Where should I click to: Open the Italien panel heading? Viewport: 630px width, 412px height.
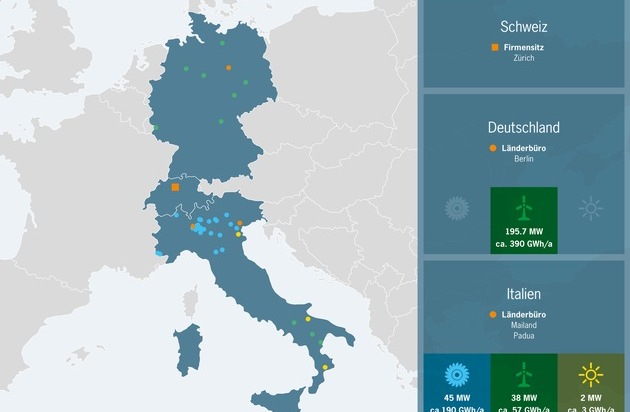coord(524,294)
